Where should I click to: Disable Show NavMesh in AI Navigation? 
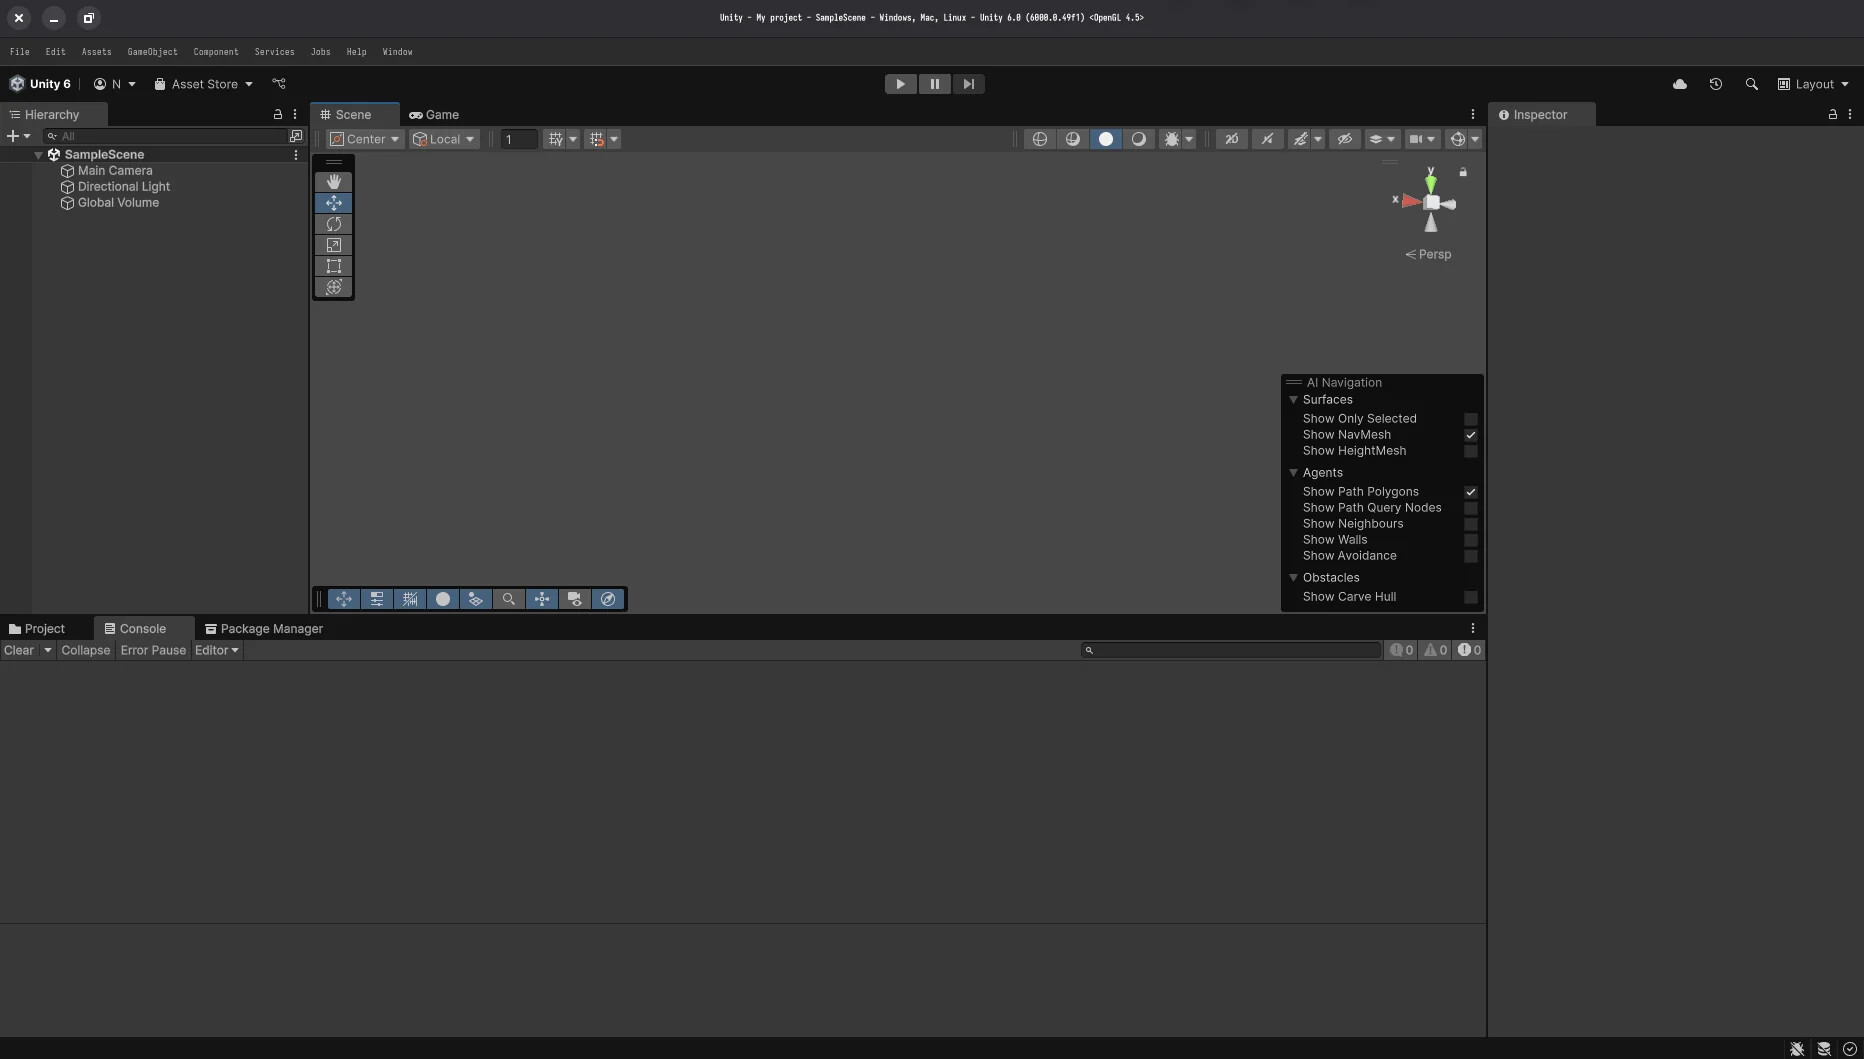pyautogui.click(x=1471, y=435)
